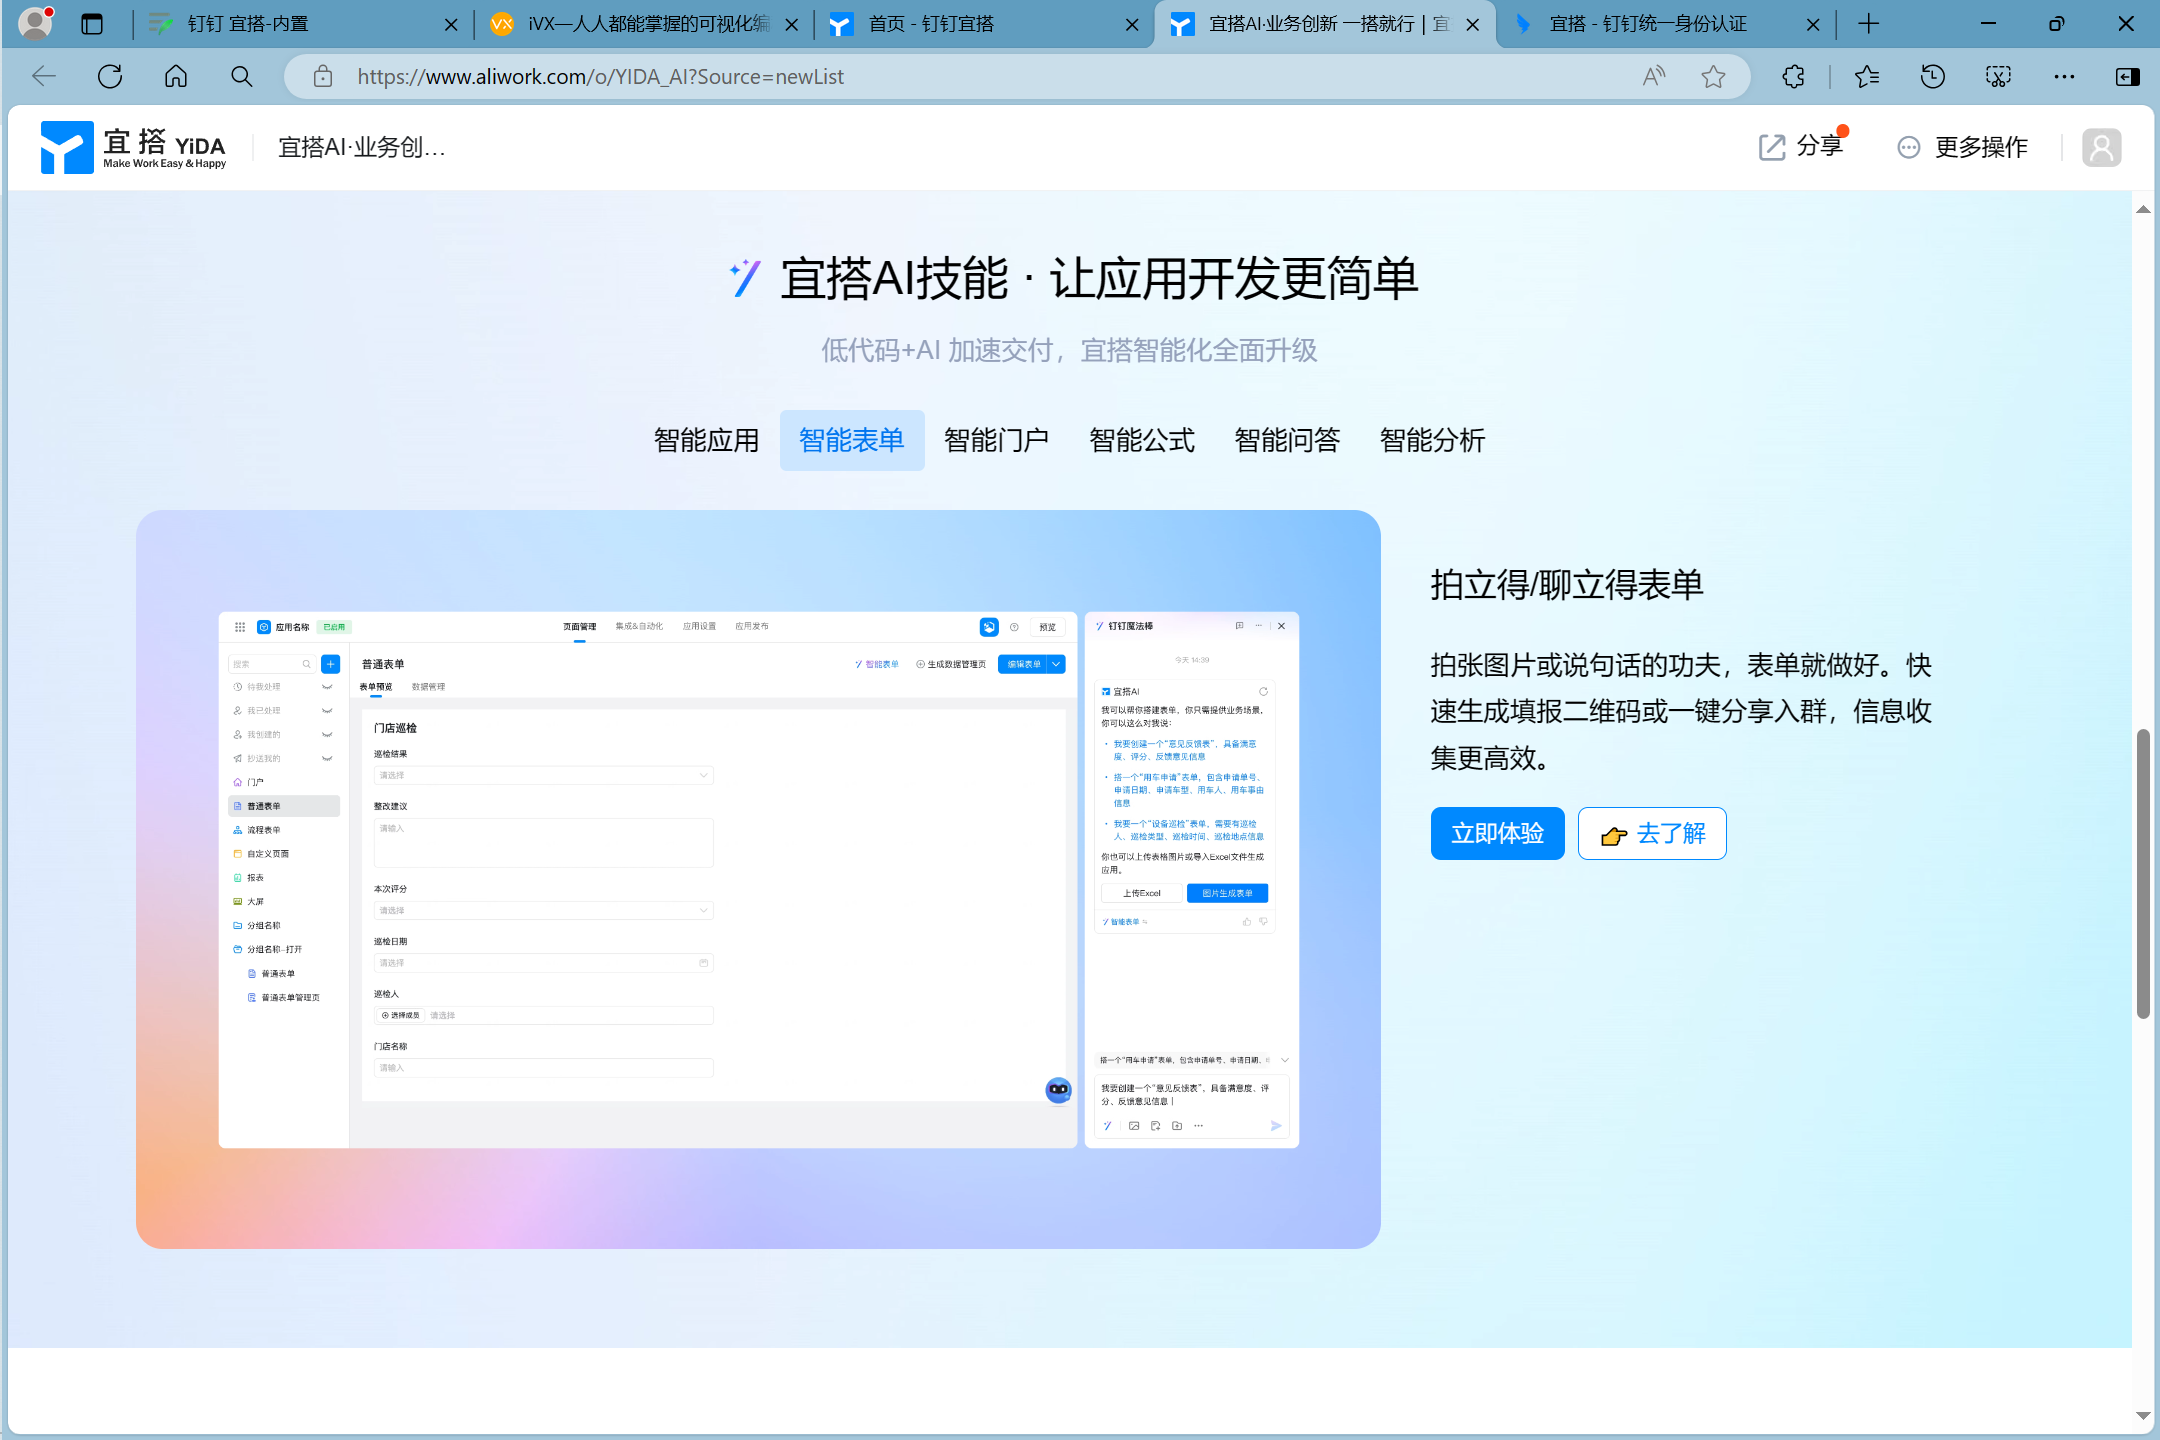Viewport: 2160px width, 1440px height.
Task: Open browser settings ellipsis menu
Action: 2064,76
